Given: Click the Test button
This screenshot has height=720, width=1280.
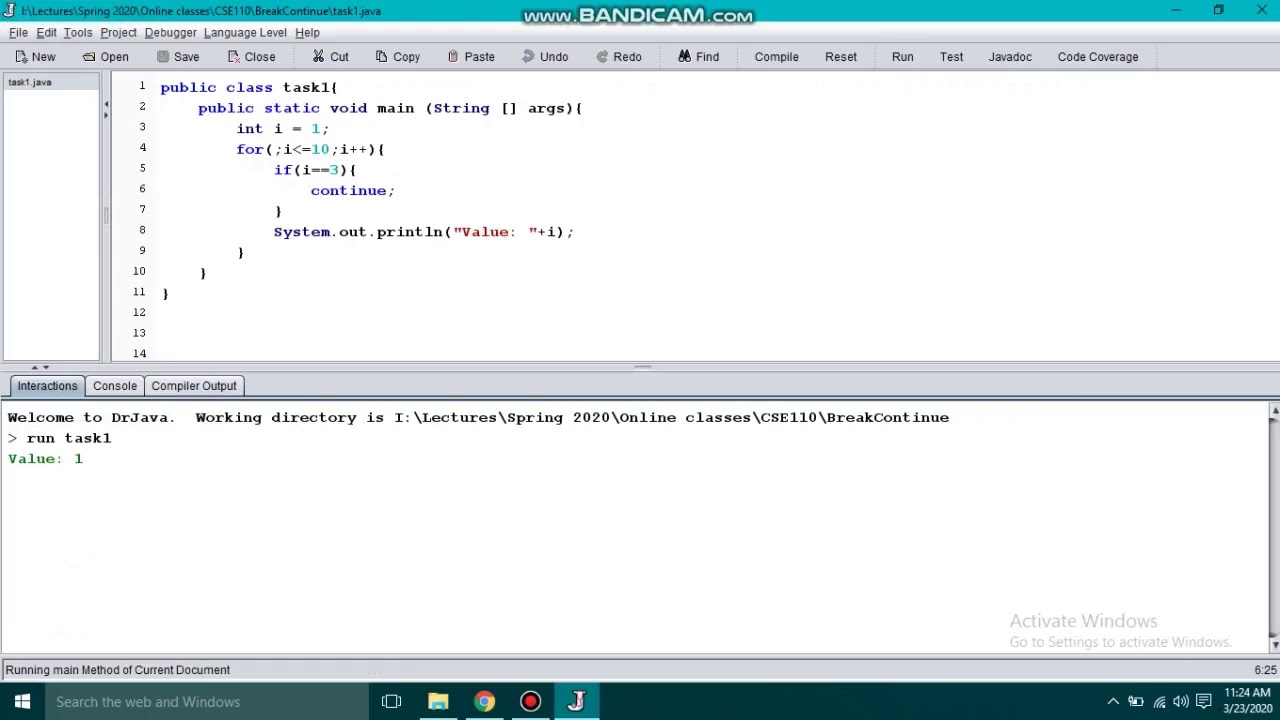Looking at the screenshot, I should pyautogui.click(x=951, y=57).
